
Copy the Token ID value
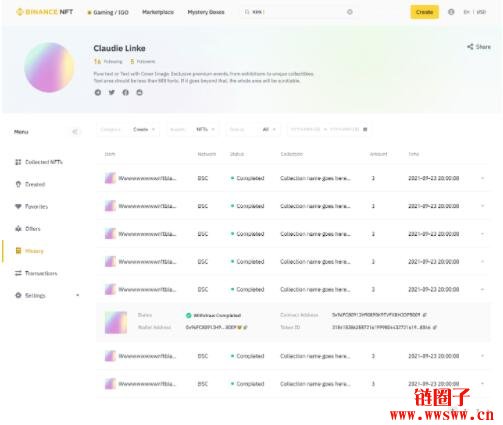pos(435,327)
